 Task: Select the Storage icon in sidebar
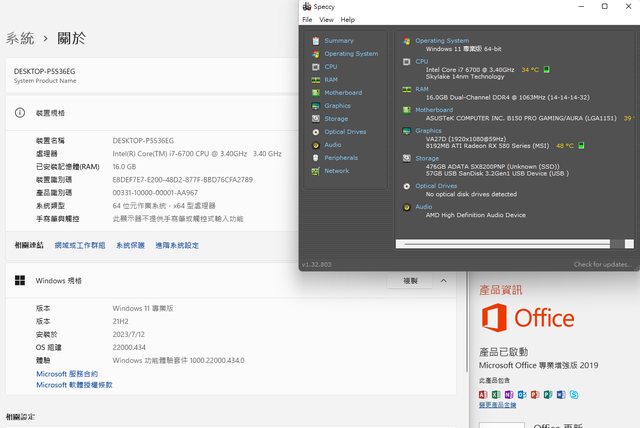(x=317, y=118)
